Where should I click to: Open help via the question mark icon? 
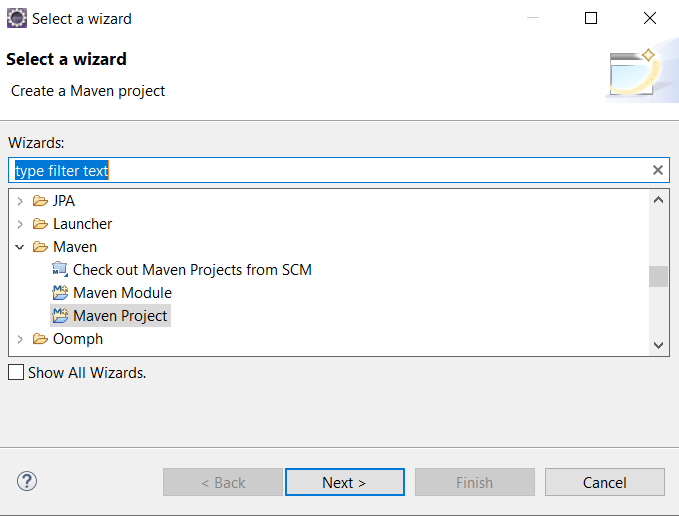pyautogui.click(x=27, y=481)
